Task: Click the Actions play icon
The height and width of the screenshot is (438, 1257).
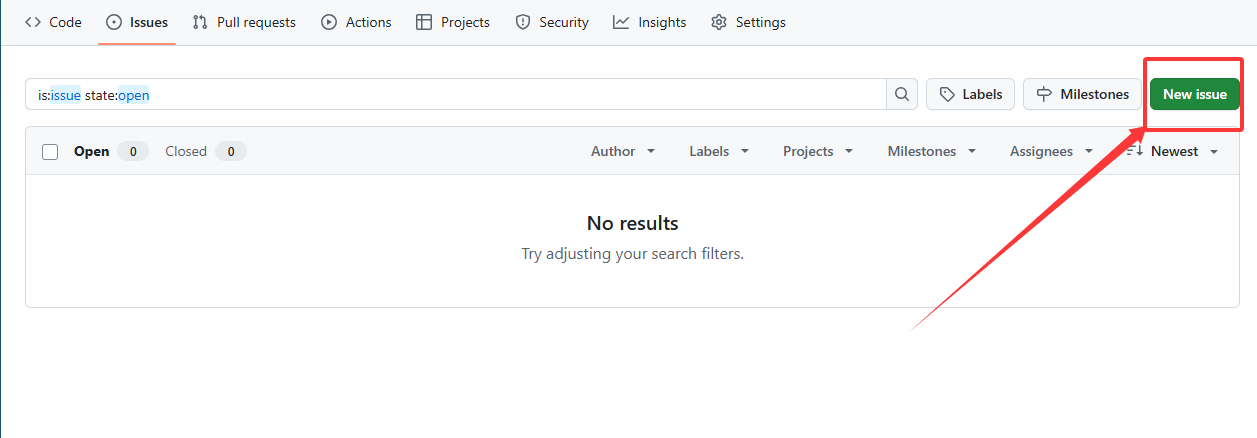Action: [329, 22]
